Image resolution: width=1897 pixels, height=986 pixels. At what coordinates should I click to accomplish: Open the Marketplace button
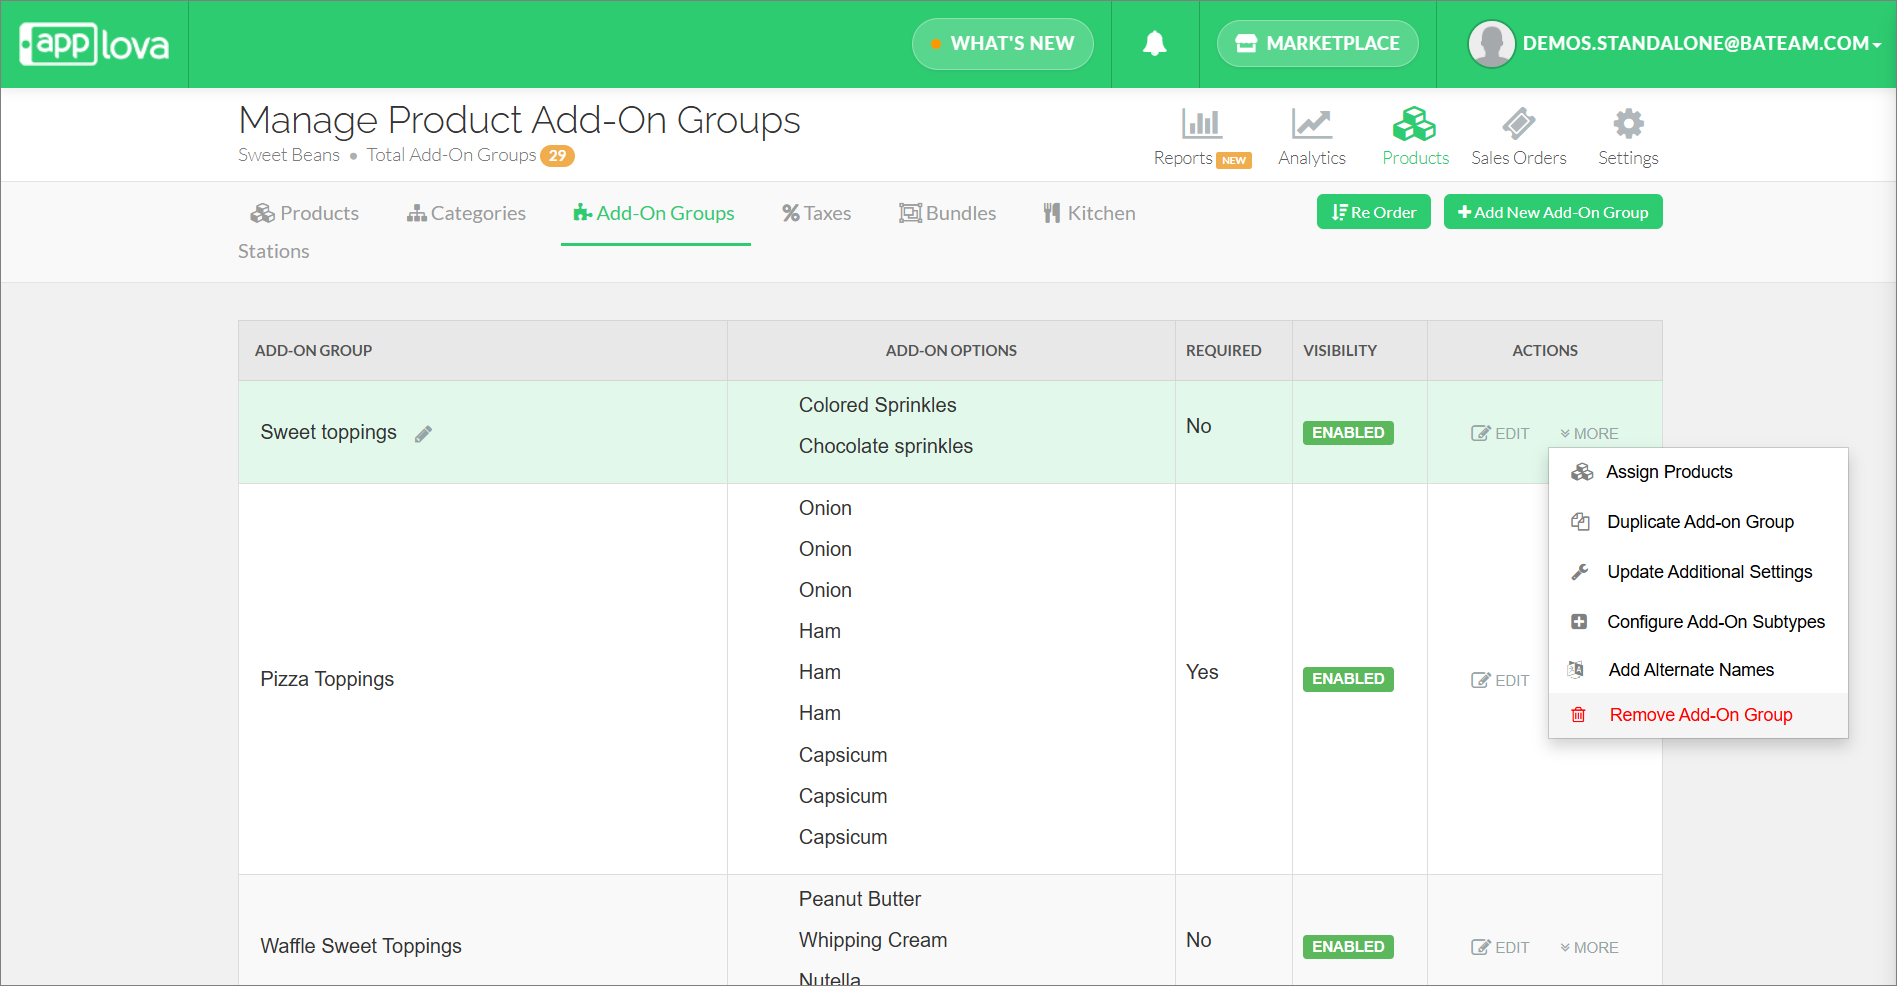[1317, 44]
